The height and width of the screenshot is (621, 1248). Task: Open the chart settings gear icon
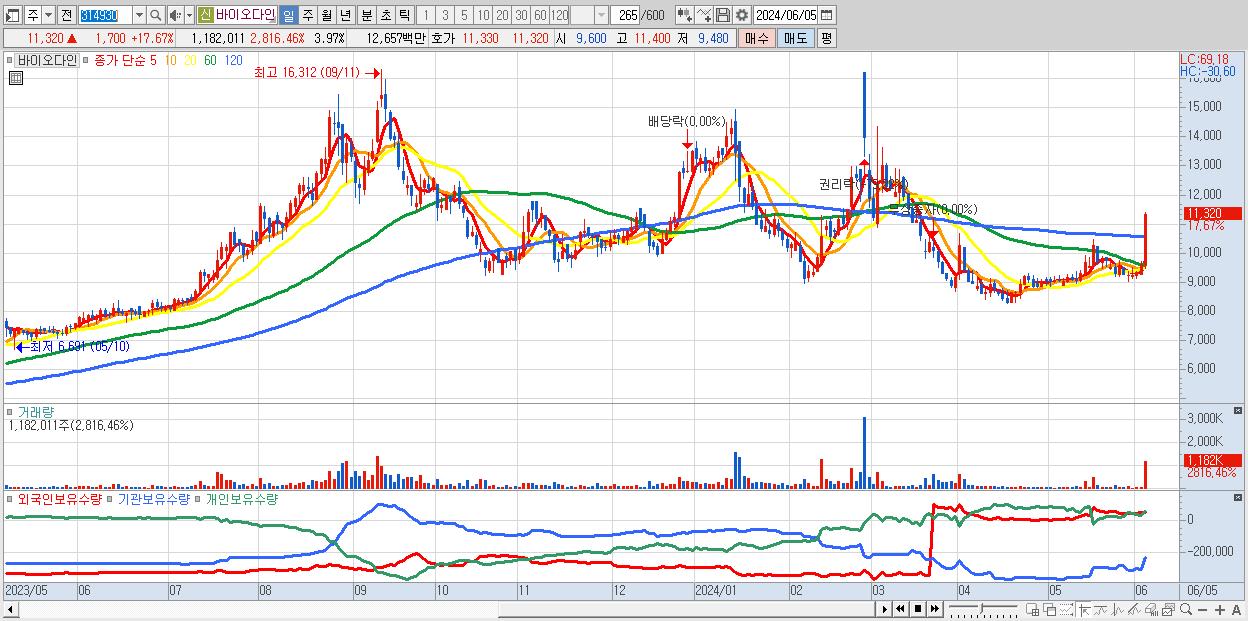coord(741,15)
